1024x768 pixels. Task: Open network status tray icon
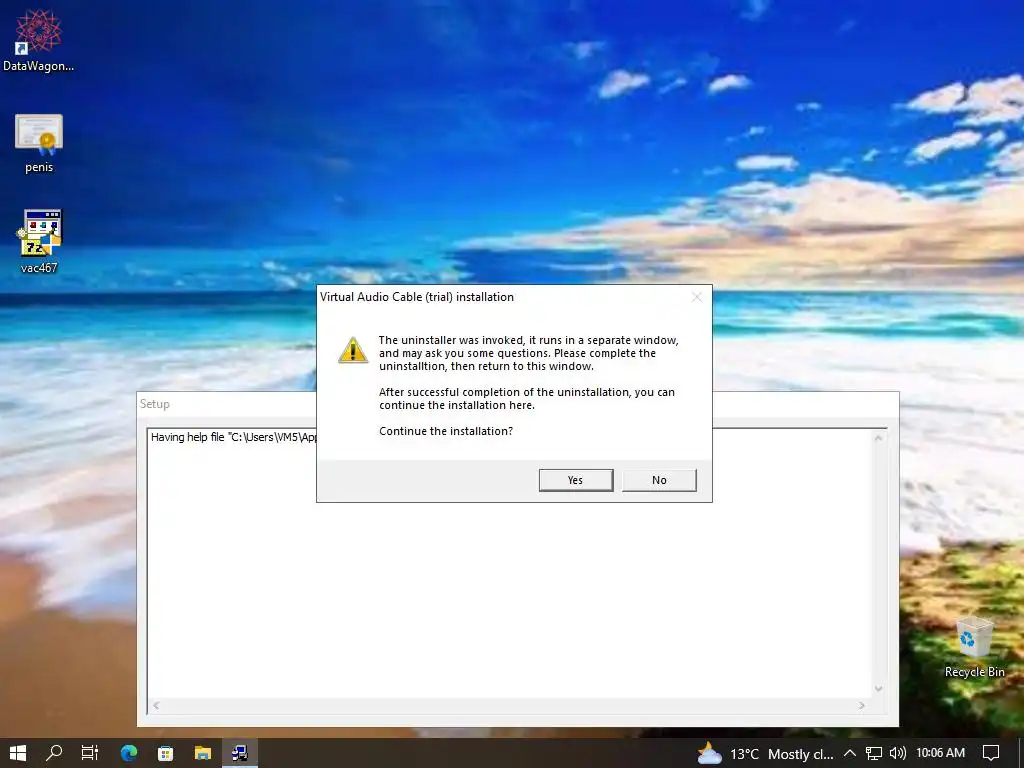(873, 754)
